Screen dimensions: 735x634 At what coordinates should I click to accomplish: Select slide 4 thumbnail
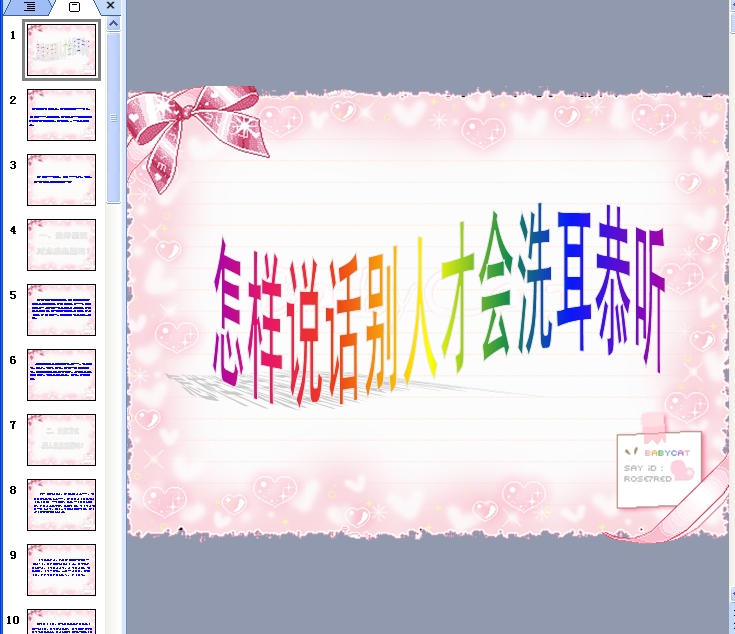click(x=61, y=245)
